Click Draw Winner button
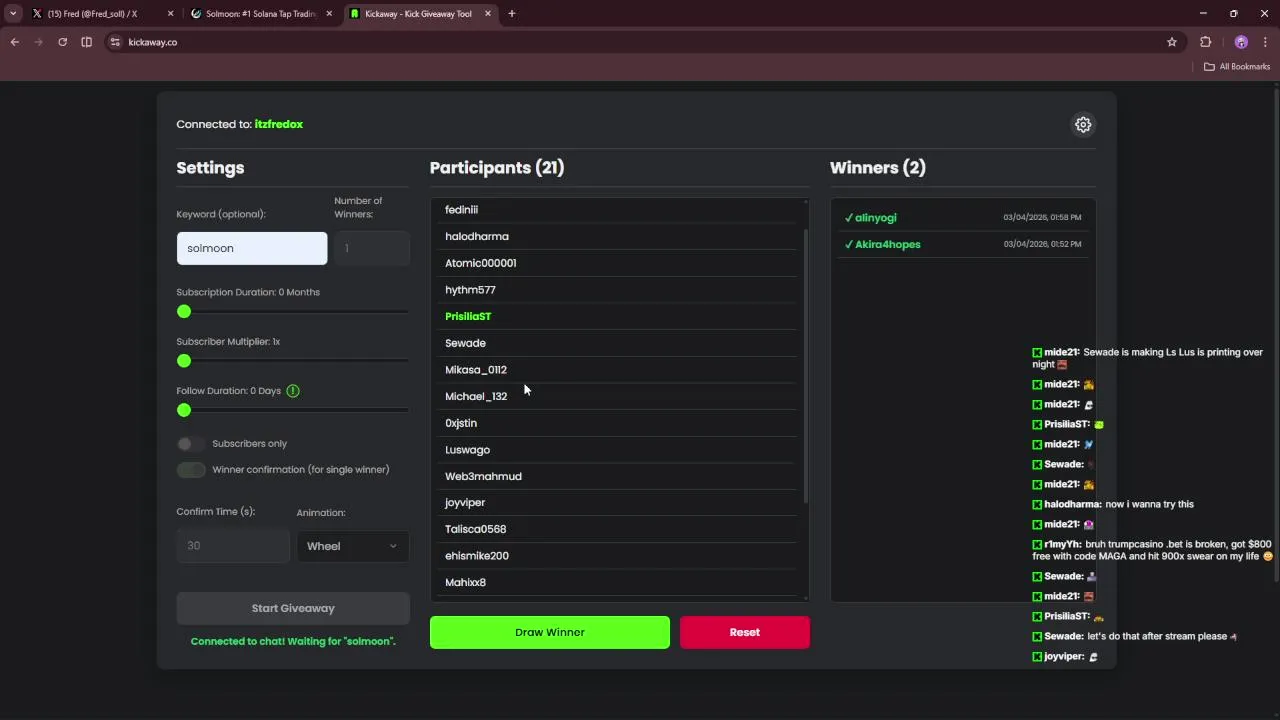This screenshot has width=1280, height=720. click(550, 632)
